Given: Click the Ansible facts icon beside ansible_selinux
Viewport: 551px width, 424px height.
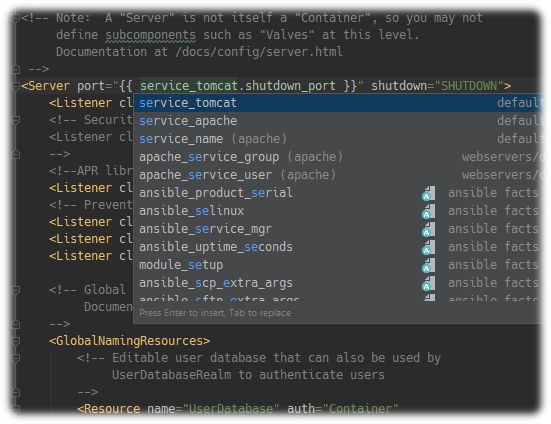Looking at the screenshot, I should pyautogui.click(x=428, y=211).
